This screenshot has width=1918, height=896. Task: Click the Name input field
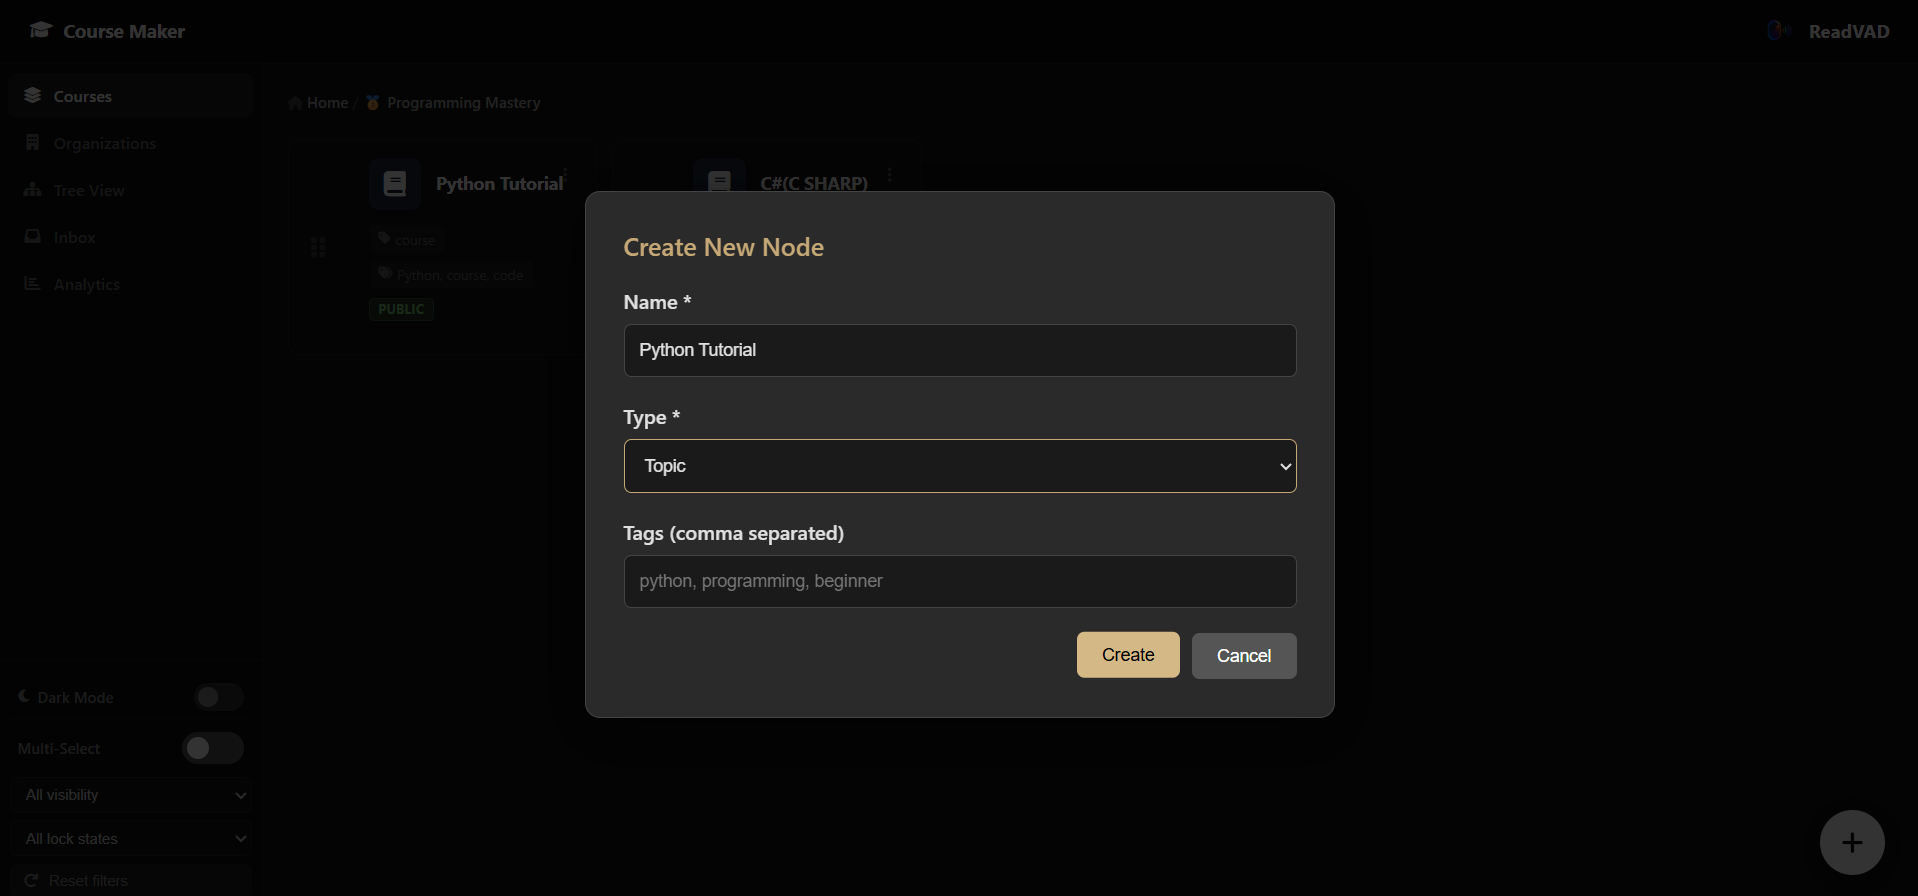tap(960, 350)
